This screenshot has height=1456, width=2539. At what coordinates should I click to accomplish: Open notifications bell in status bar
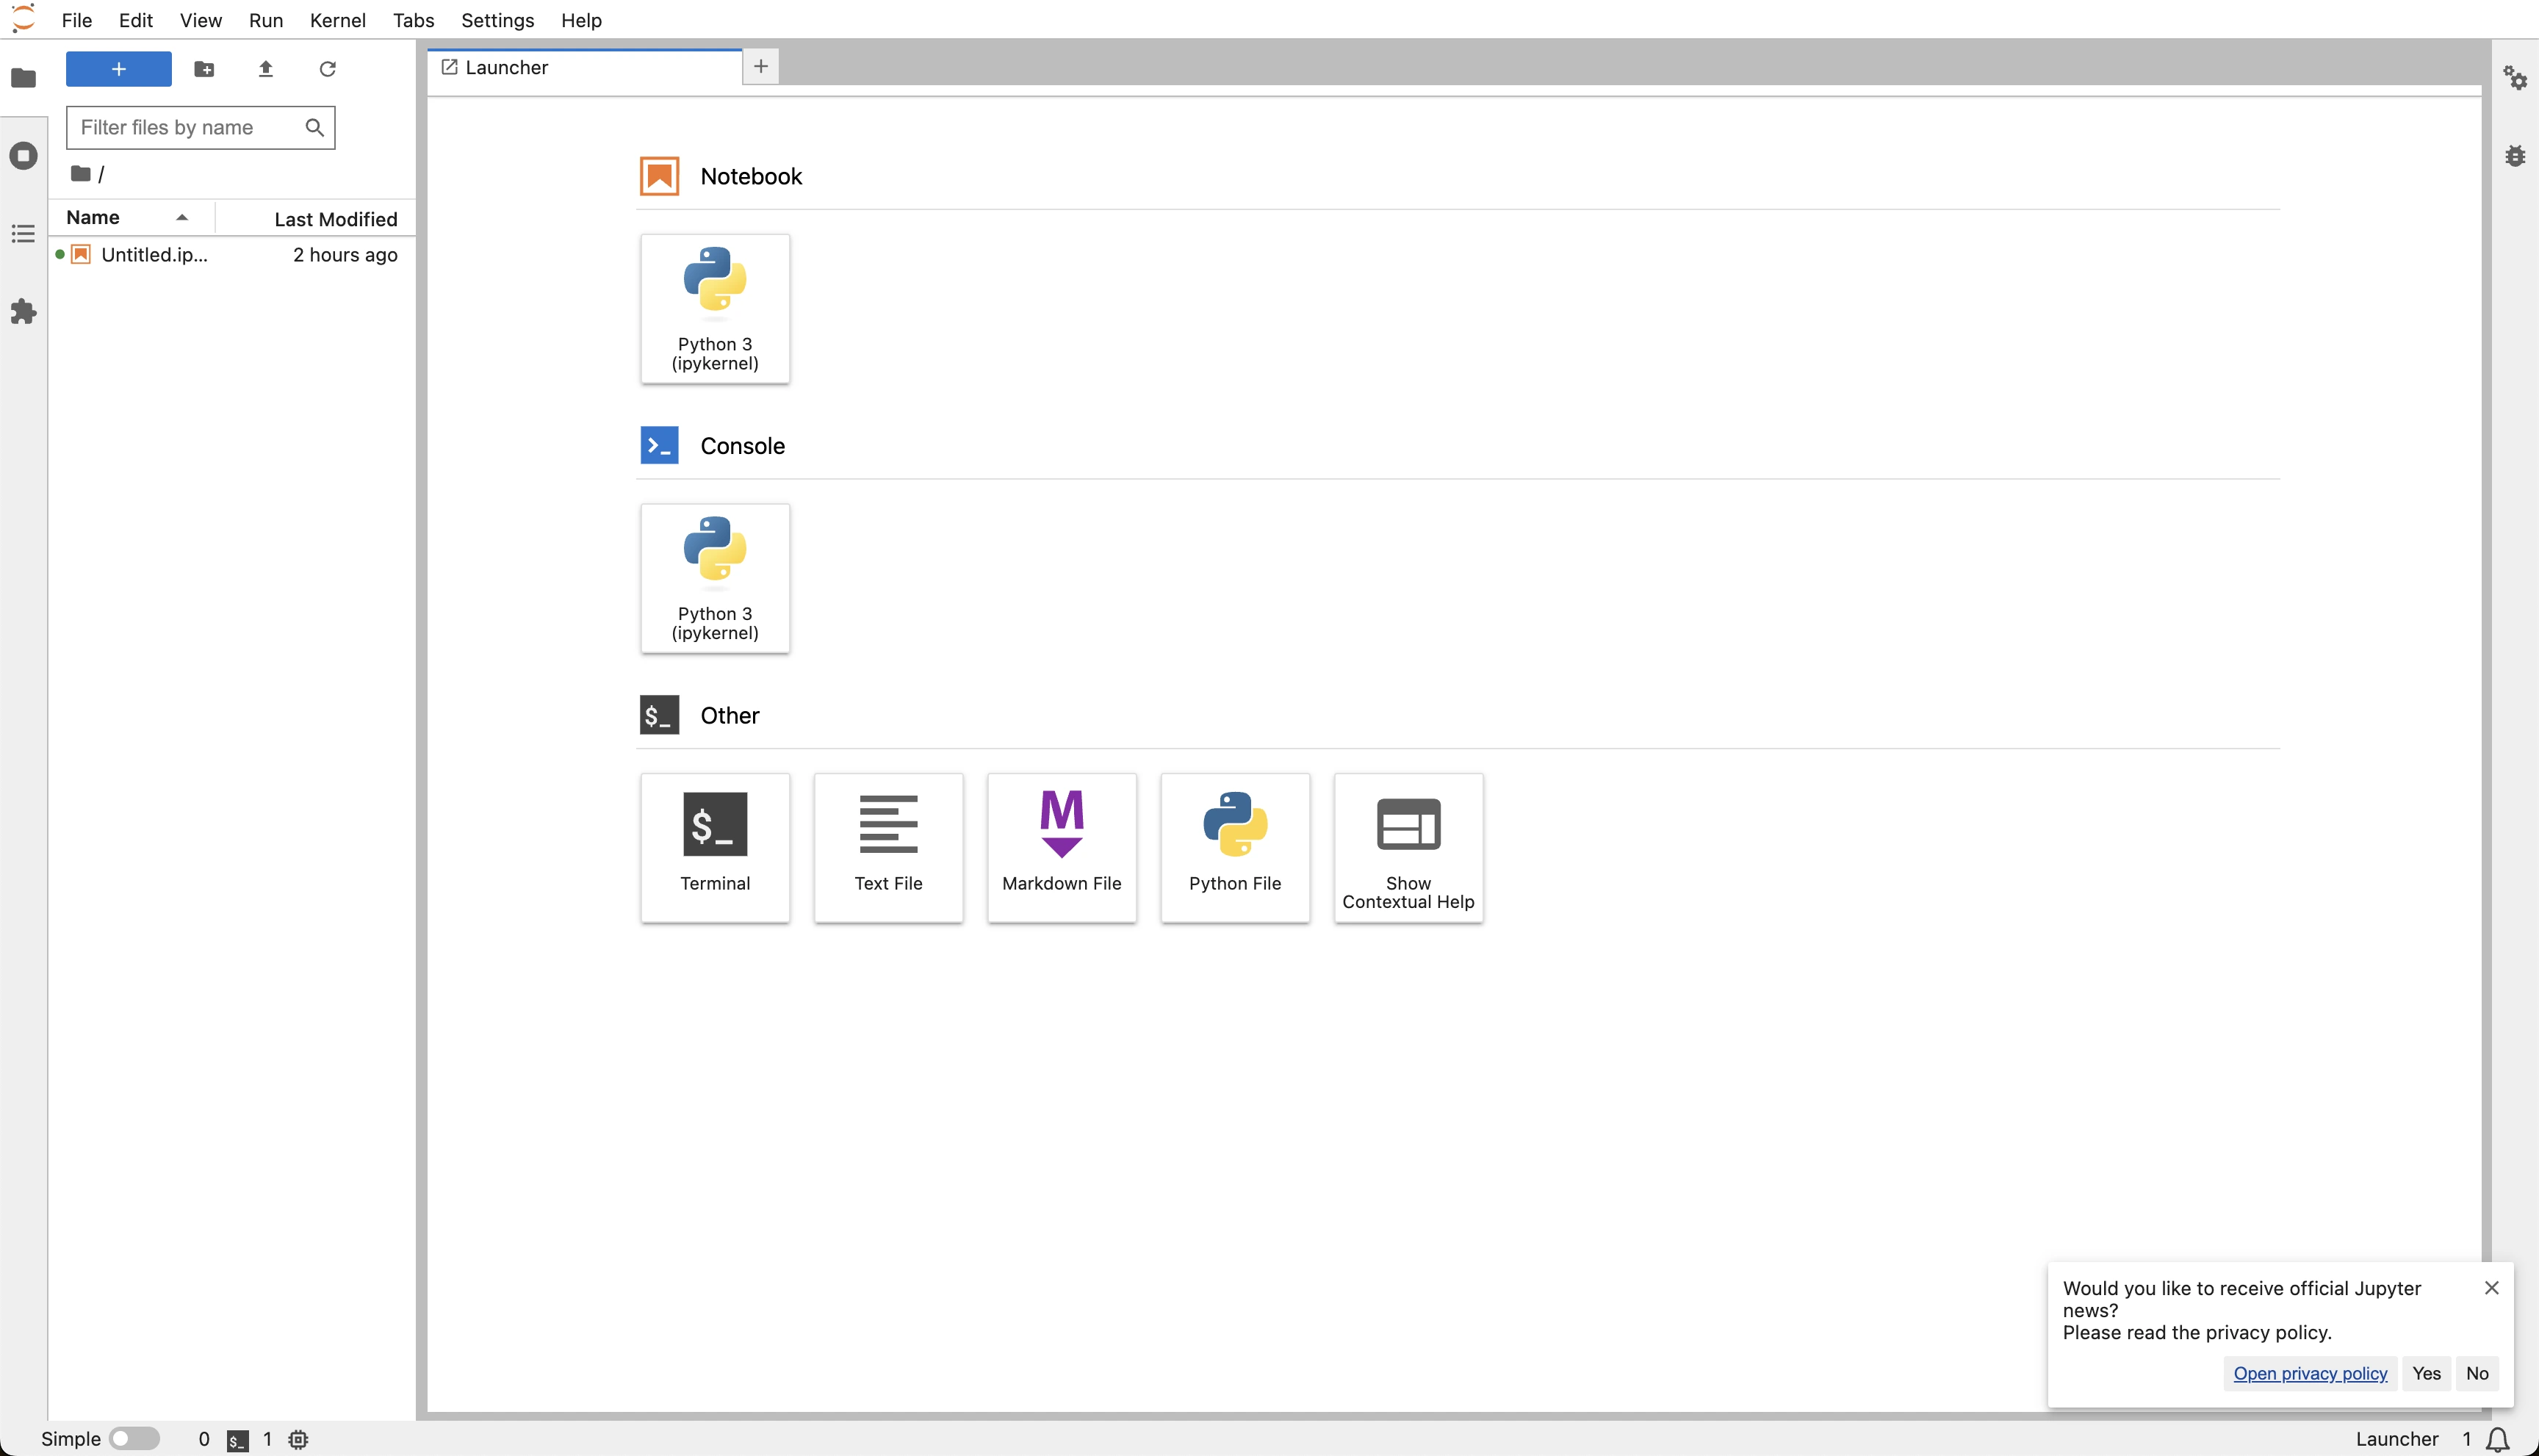[x=2497, y=1440]
